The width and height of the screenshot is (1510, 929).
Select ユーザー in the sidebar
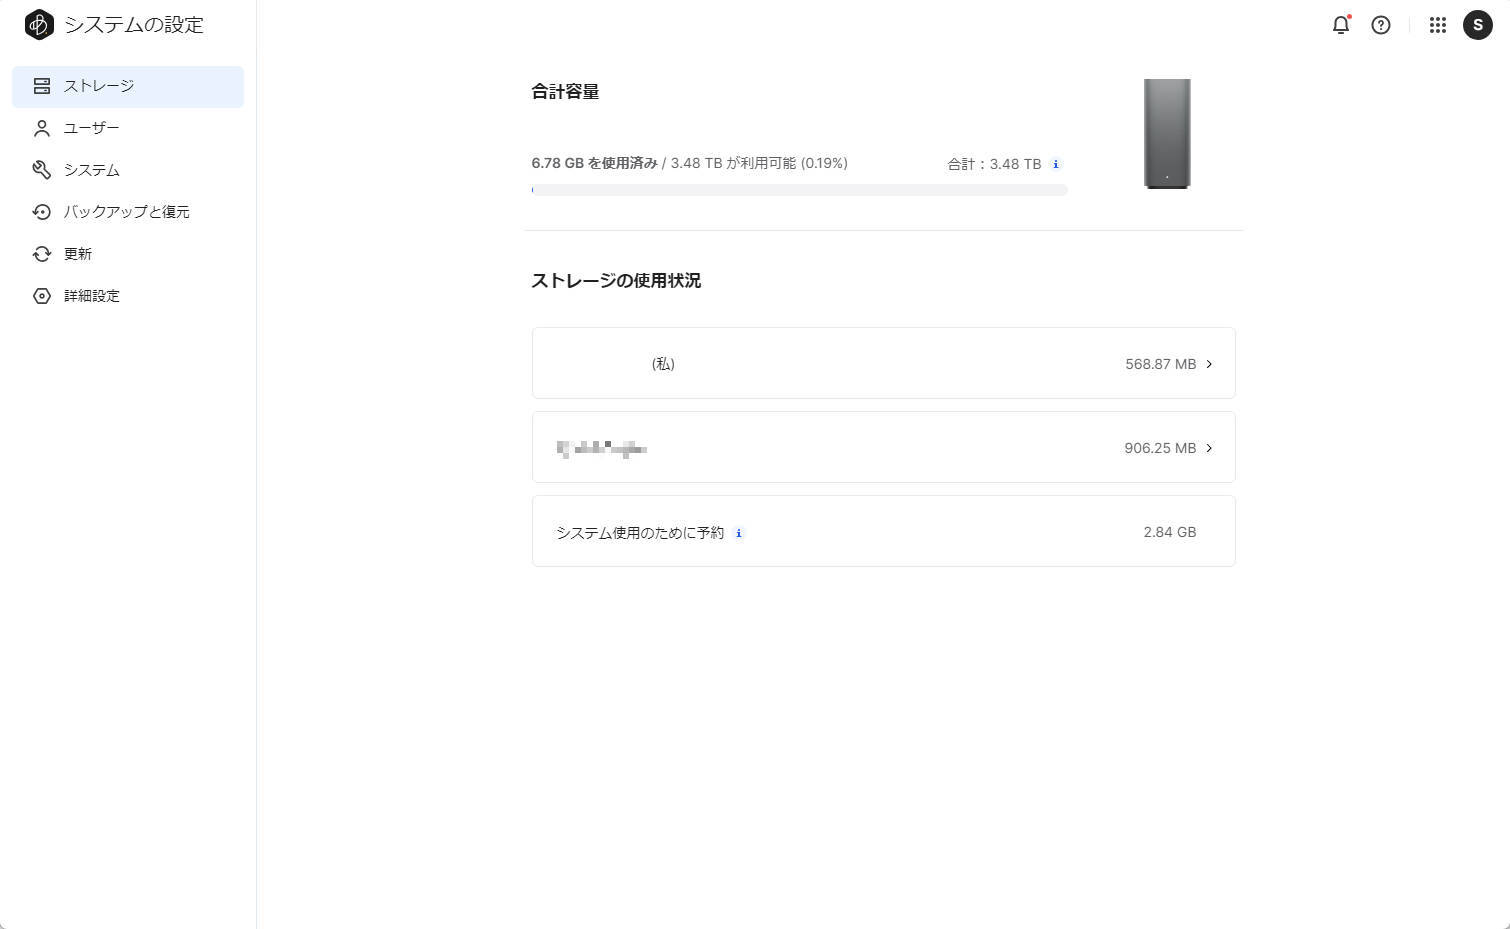[x=91, y=128]
